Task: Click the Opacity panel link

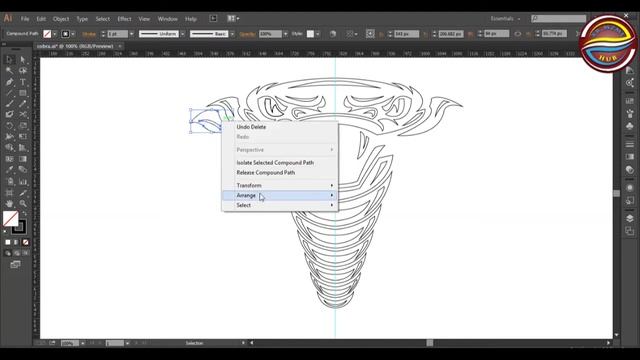Action: [x=247, y=34]
